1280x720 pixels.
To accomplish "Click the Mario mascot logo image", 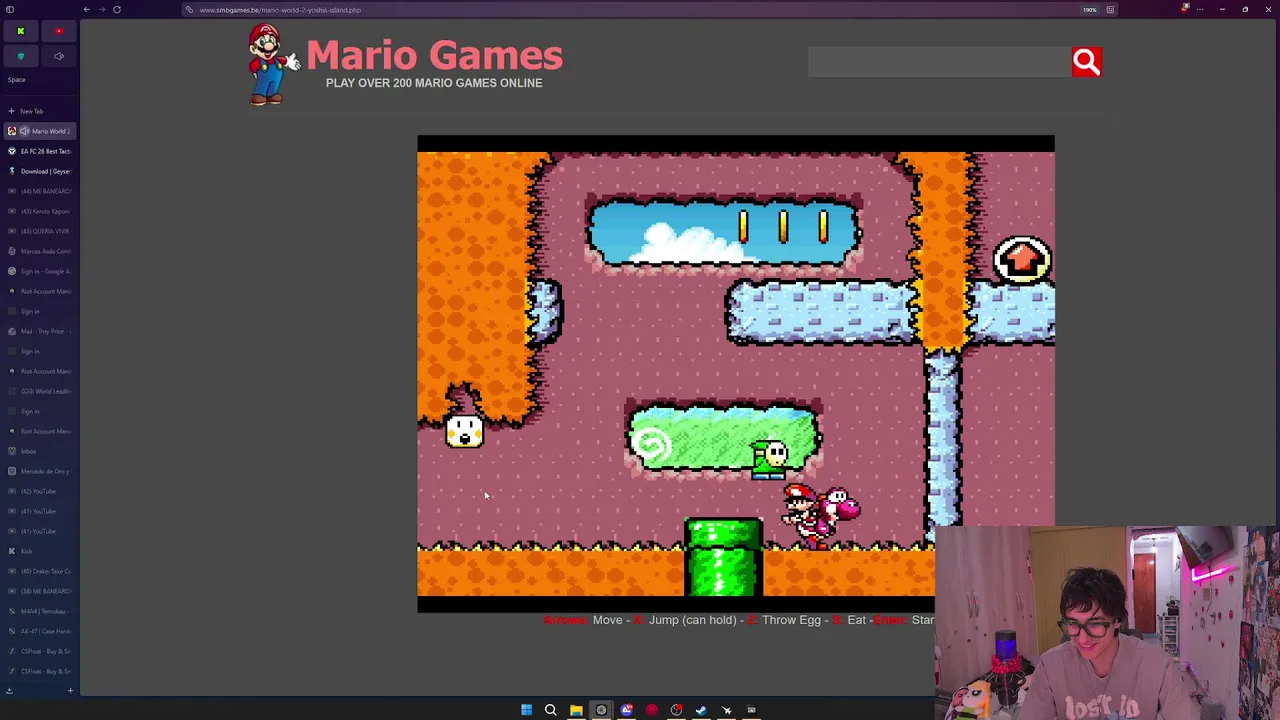I will coord(272,65).
